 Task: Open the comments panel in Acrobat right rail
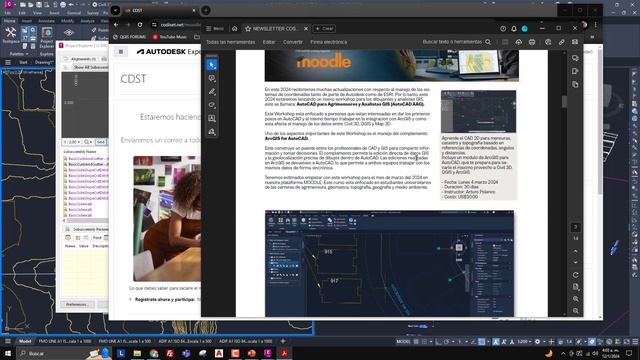pyautogui.click(x=575, y=58)
